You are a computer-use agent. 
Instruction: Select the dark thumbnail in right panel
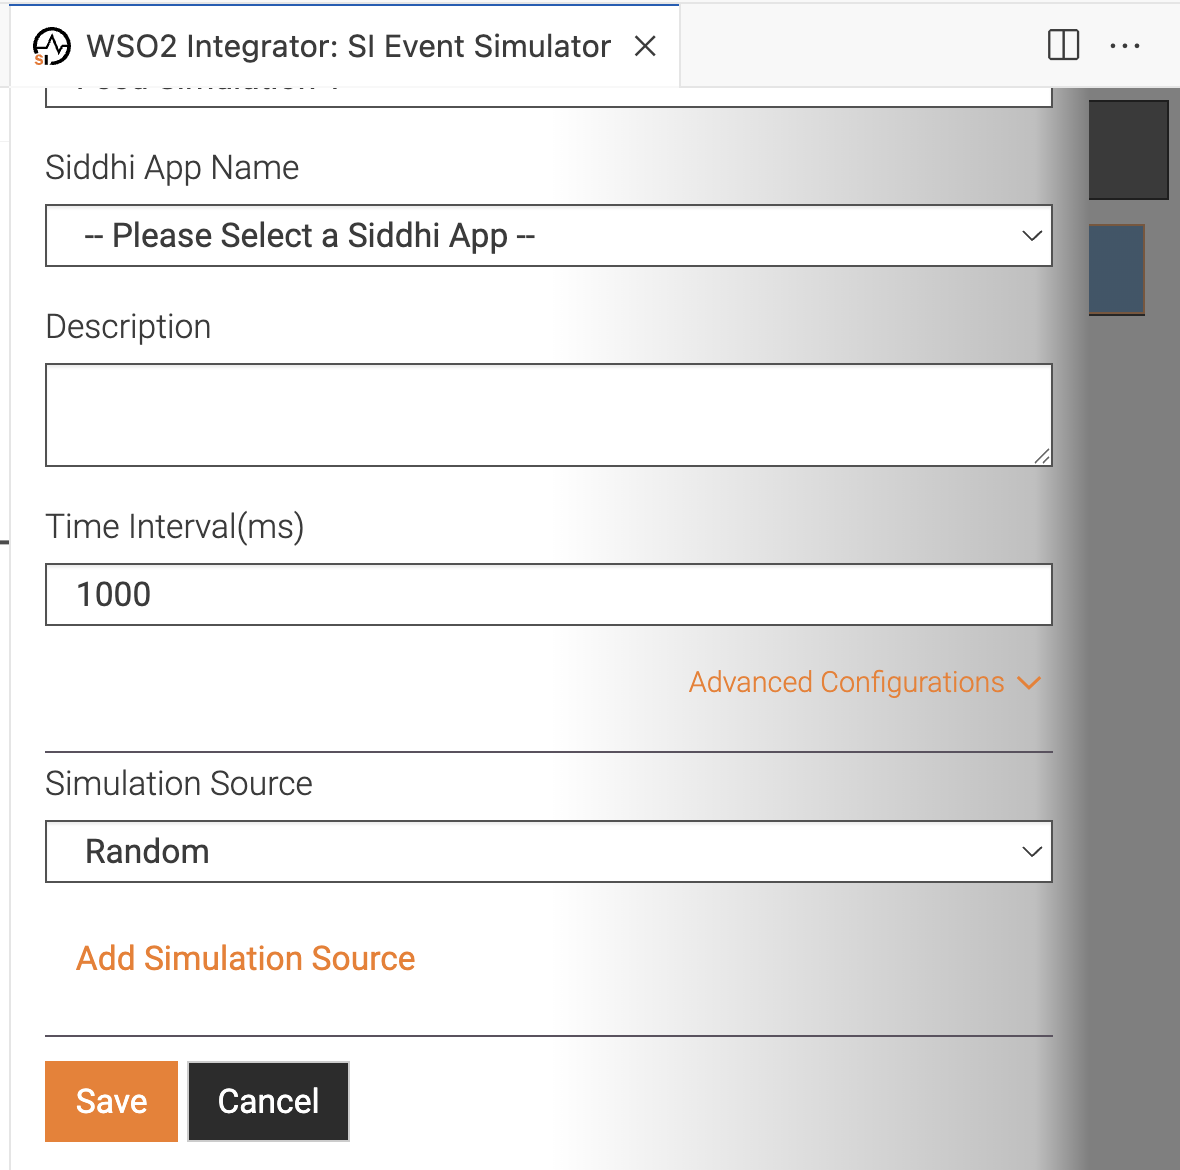(x=1128, y=150)
